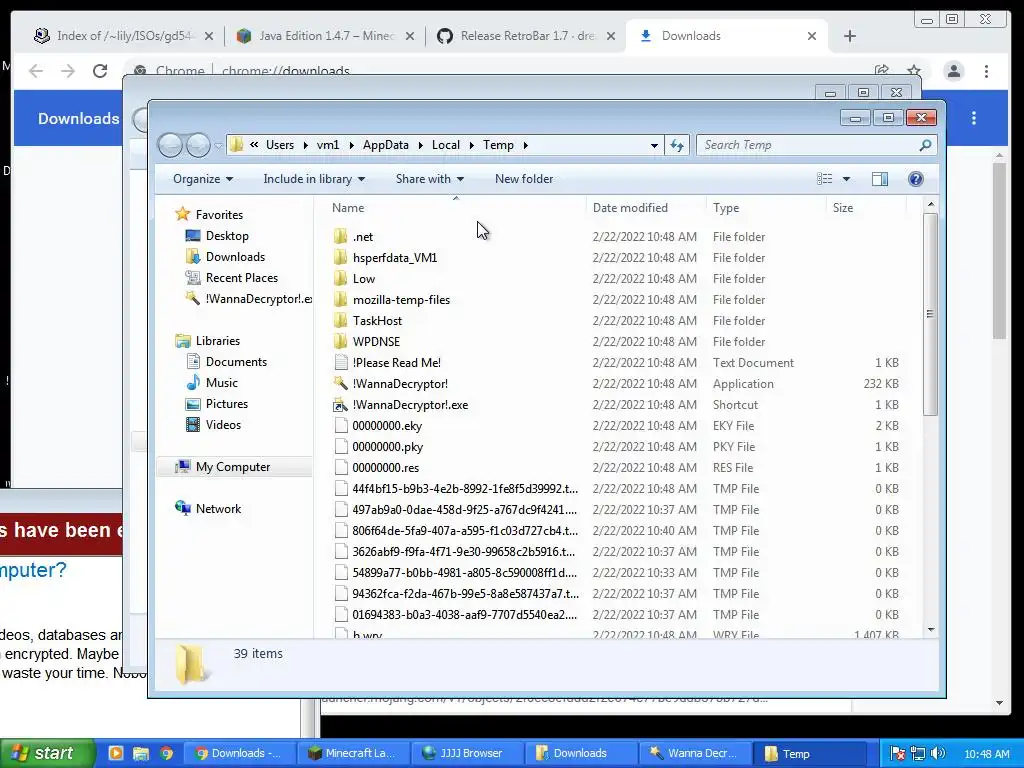
Task: Reload the page in Chrome
Action: [99, 71]
